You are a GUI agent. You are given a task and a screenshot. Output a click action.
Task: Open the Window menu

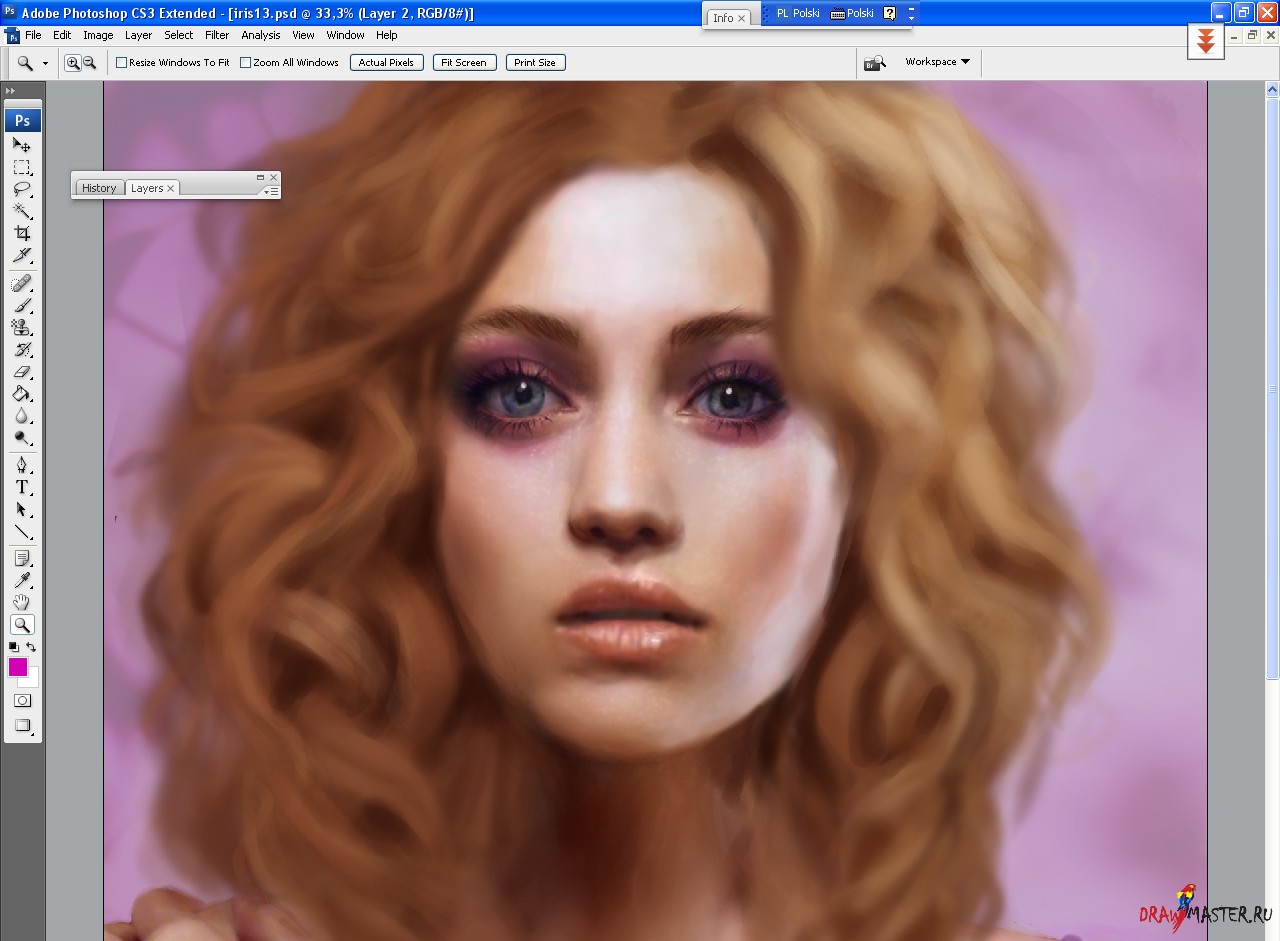(345, 35)
